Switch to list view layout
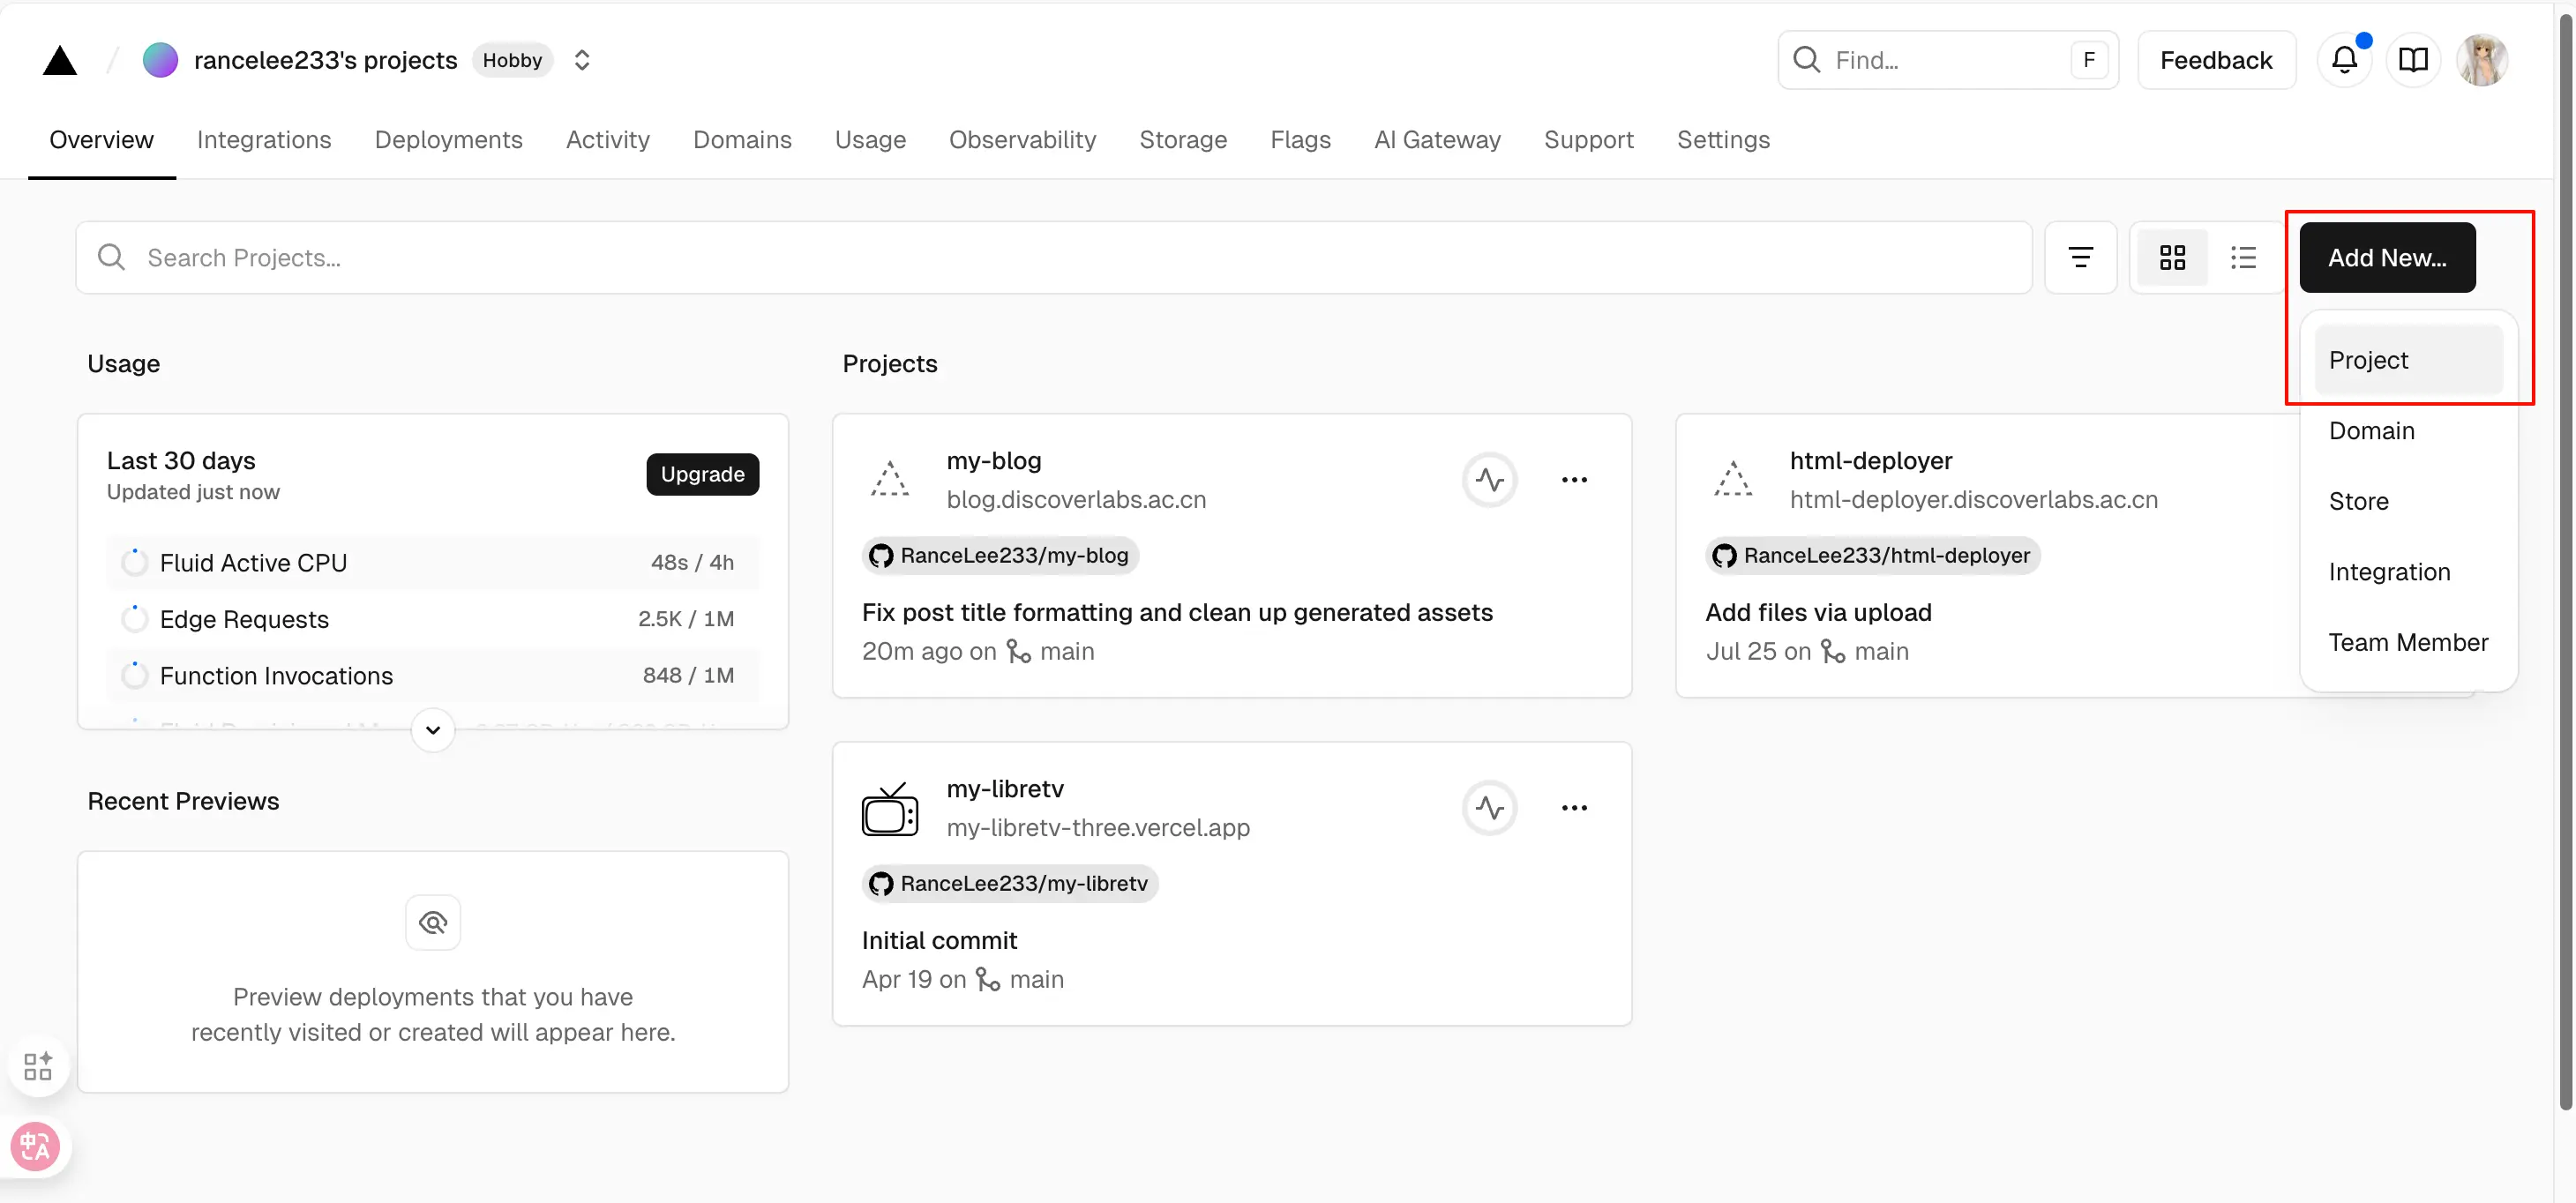The image size is (2576, 1203). 2243,258
